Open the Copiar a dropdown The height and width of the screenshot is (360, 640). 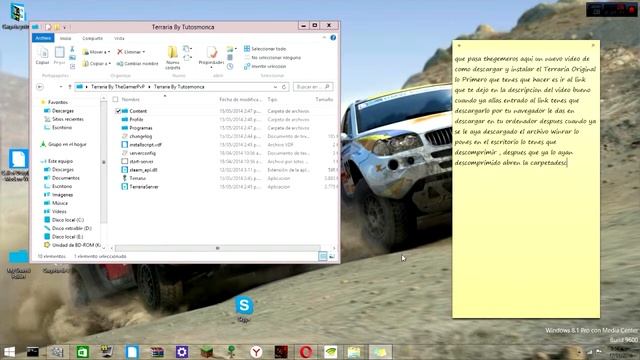pos(96,64)
